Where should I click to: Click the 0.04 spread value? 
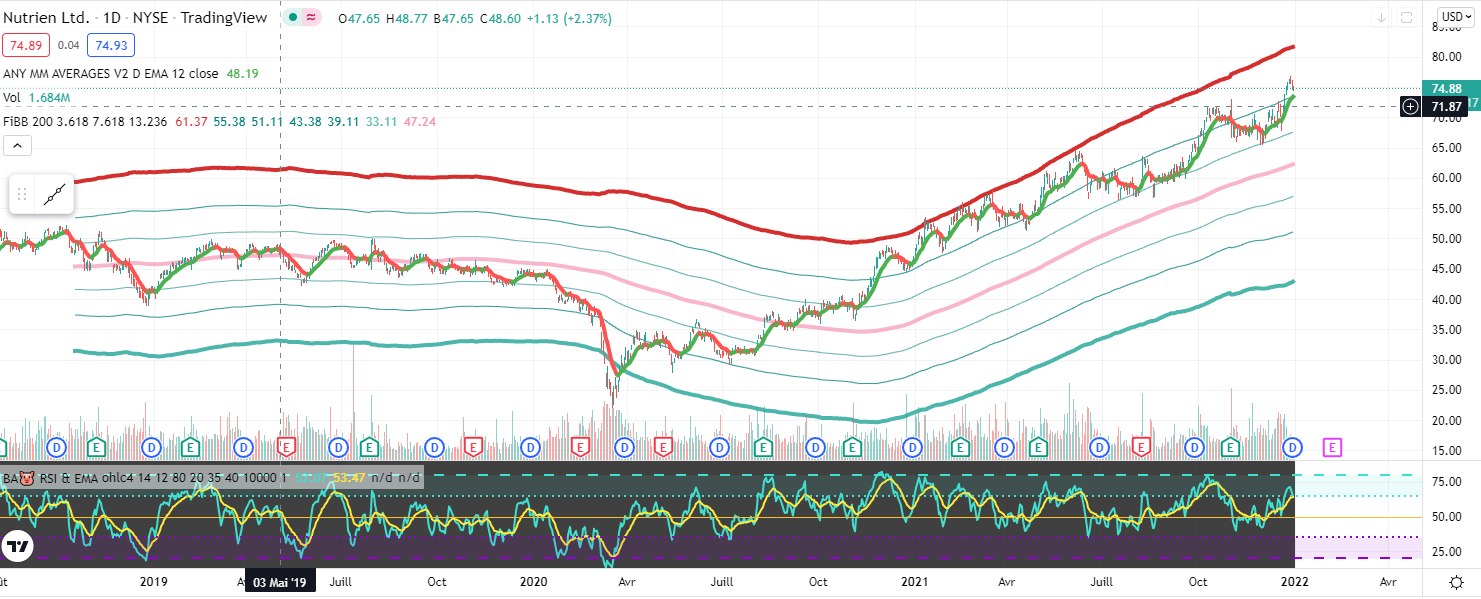point(69,46)
